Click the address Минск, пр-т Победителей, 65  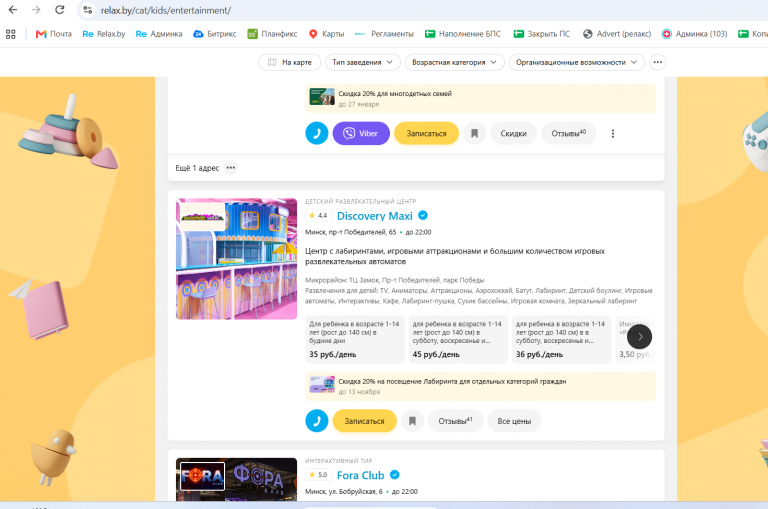coord(351,232)
